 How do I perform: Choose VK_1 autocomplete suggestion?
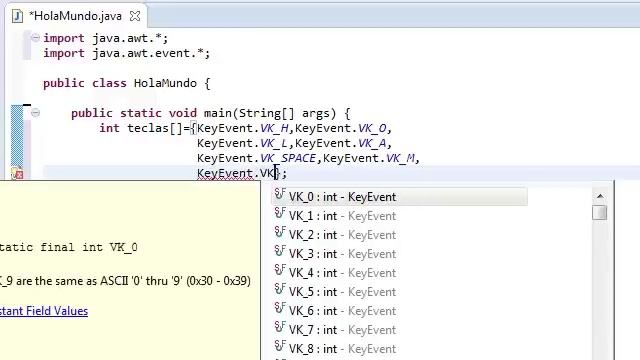coord(400,216)
